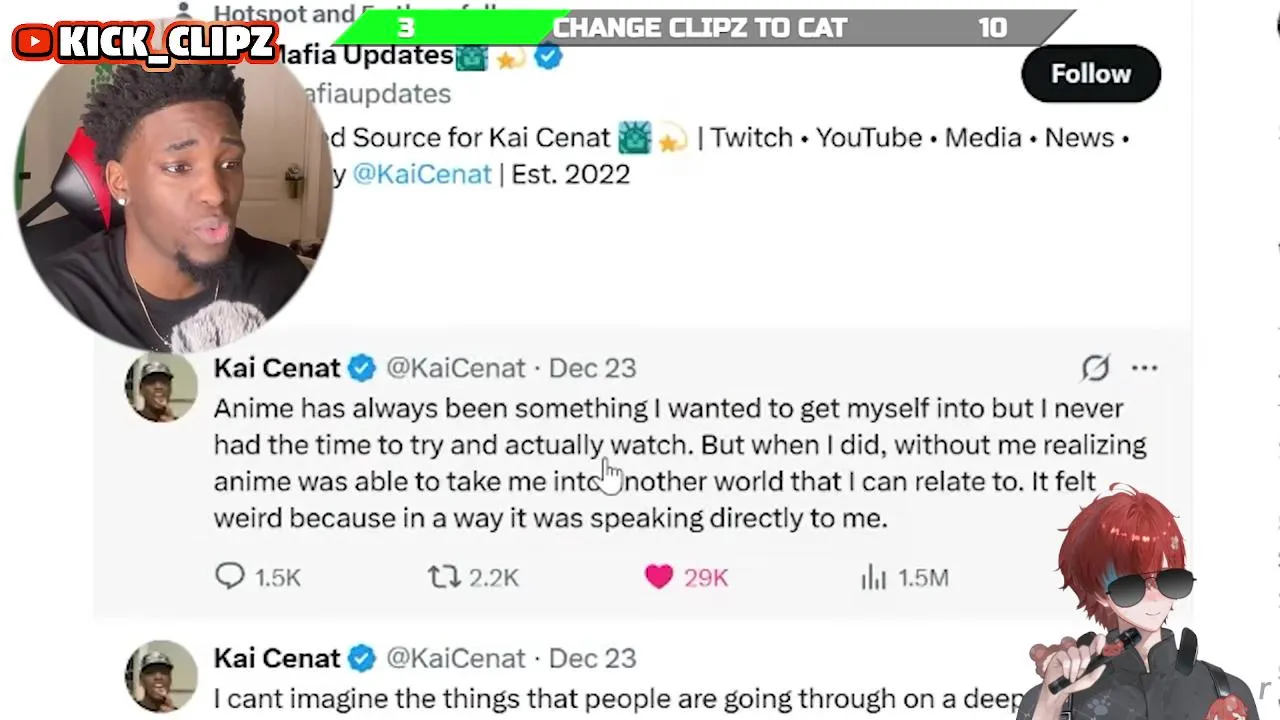Click the @KaiCenat handle on the second tweet

(455, 658)
